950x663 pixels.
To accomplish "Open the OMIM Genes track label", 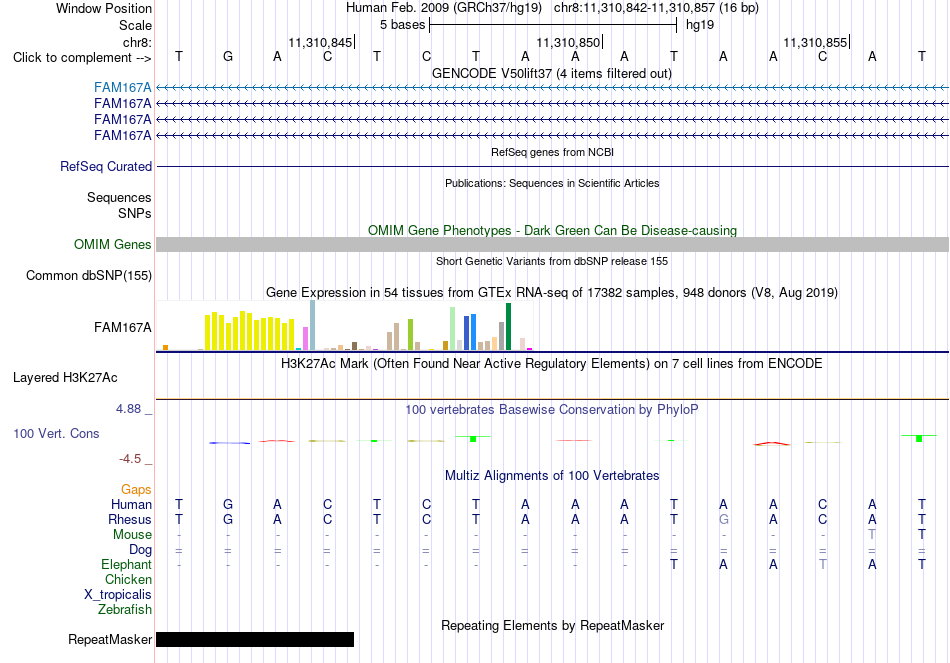I will point(112,244).
